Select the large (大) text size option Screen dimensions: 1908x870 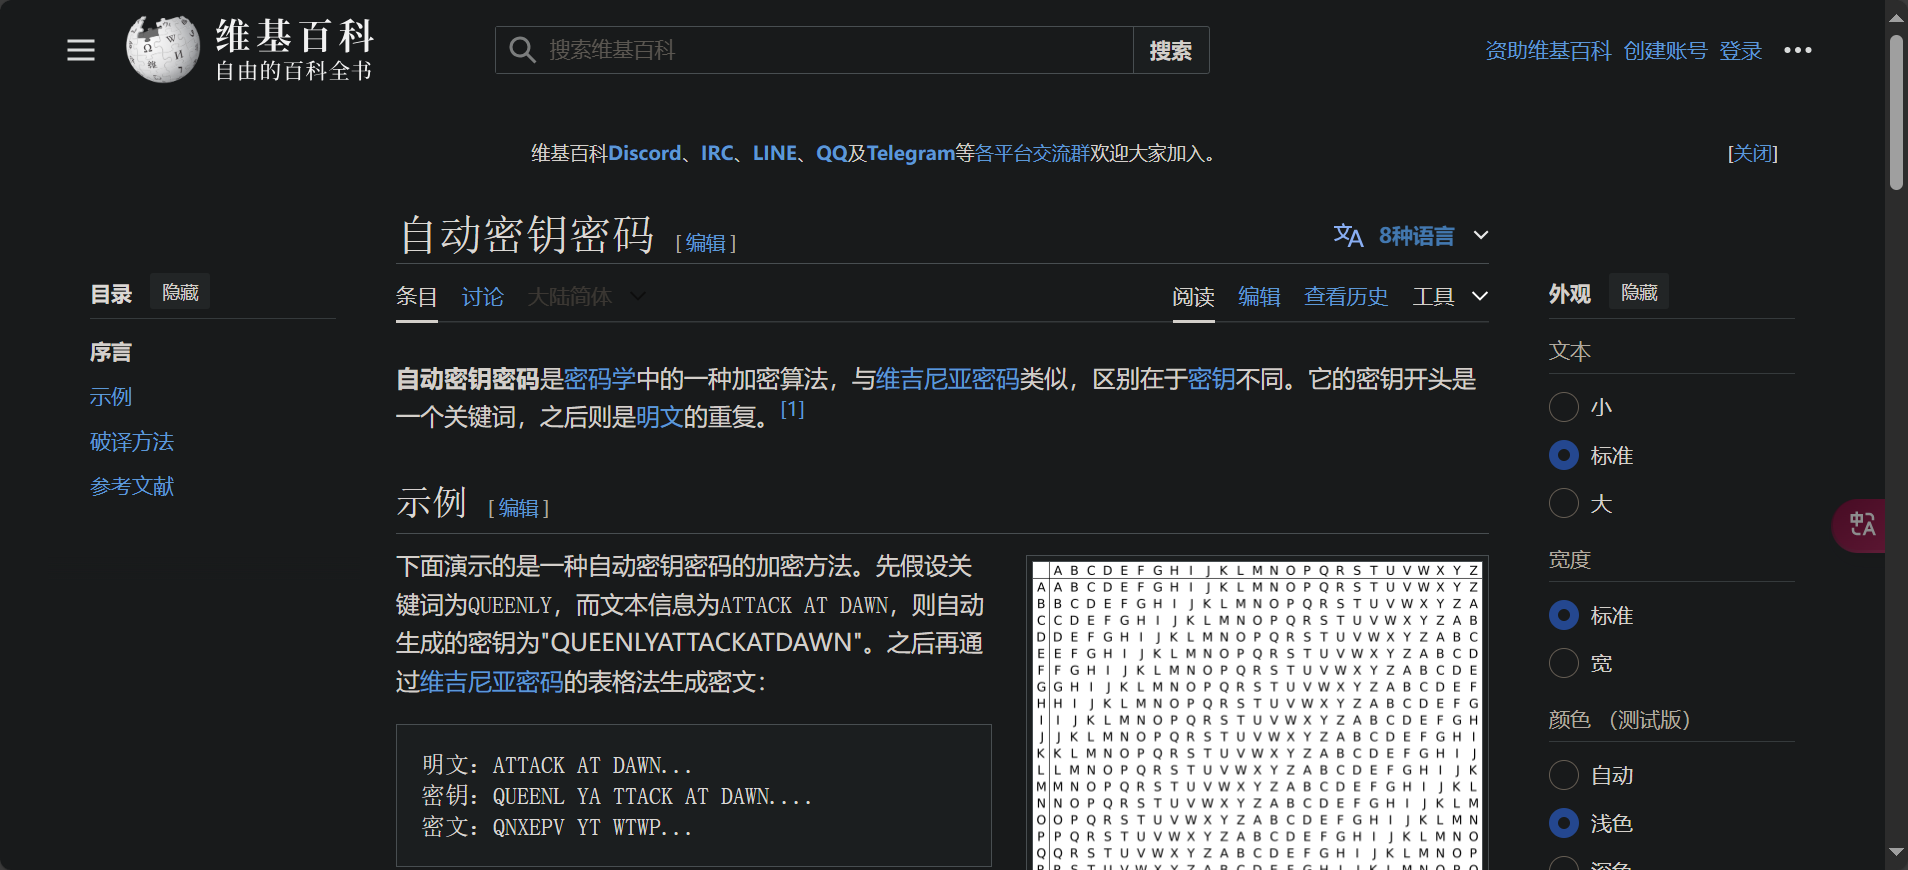click(1564, 503)
